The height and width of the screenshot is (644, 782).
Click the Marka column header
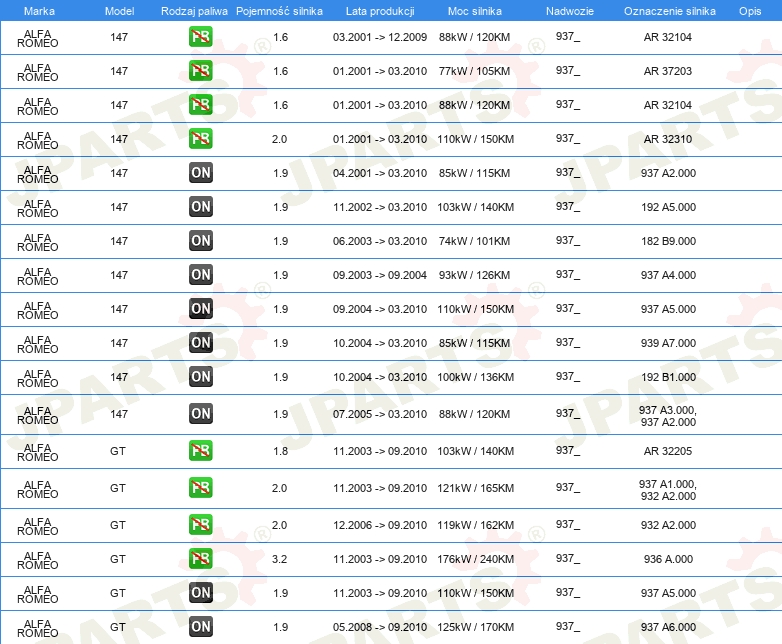pyautogui.click(x=39, y=11)
